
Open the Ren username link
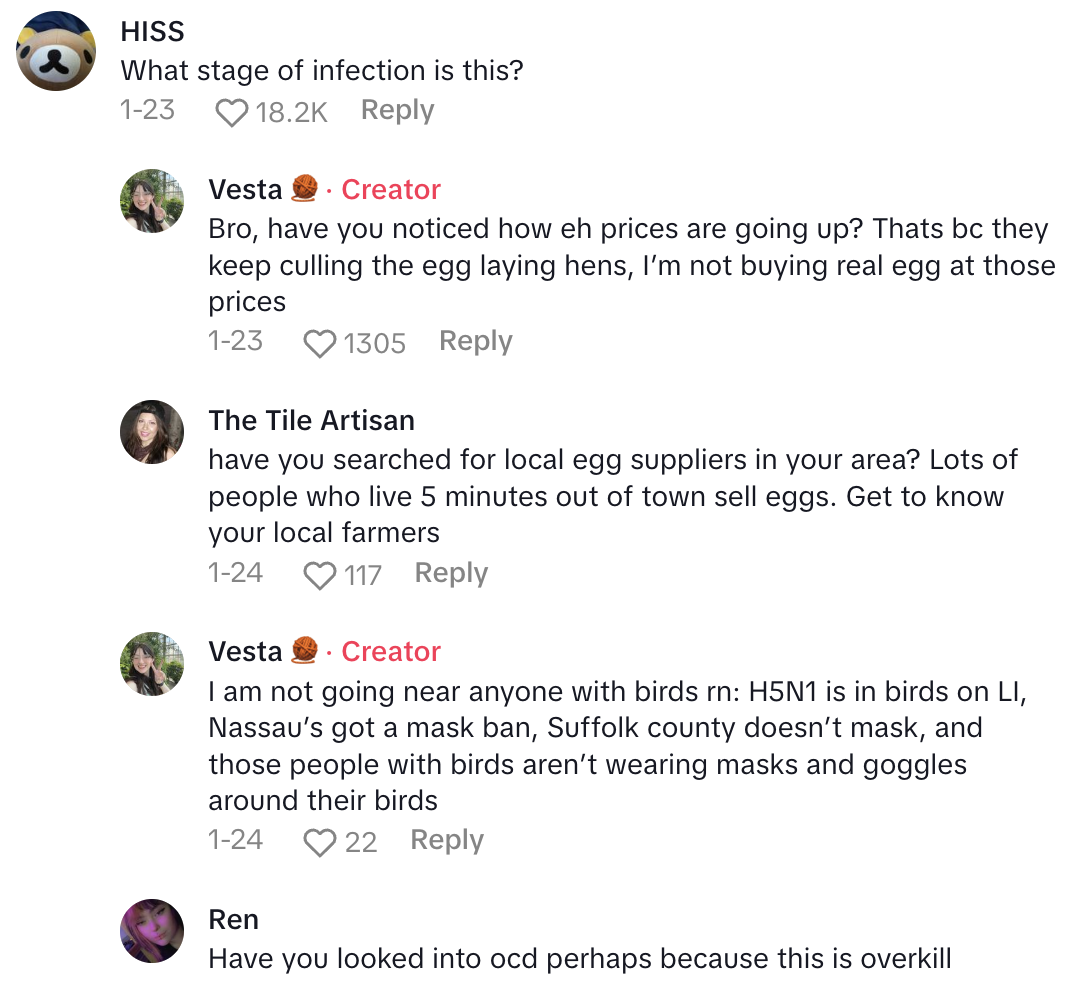233,919
